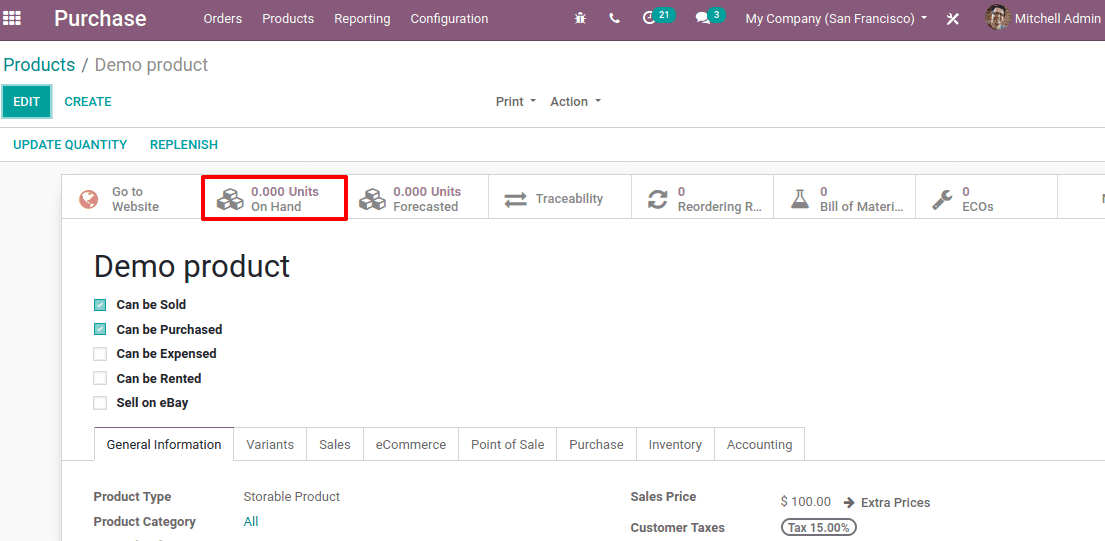Open the Orders menu
Image resolution: width=1105 pixels, height=541 pixels.
223,19
